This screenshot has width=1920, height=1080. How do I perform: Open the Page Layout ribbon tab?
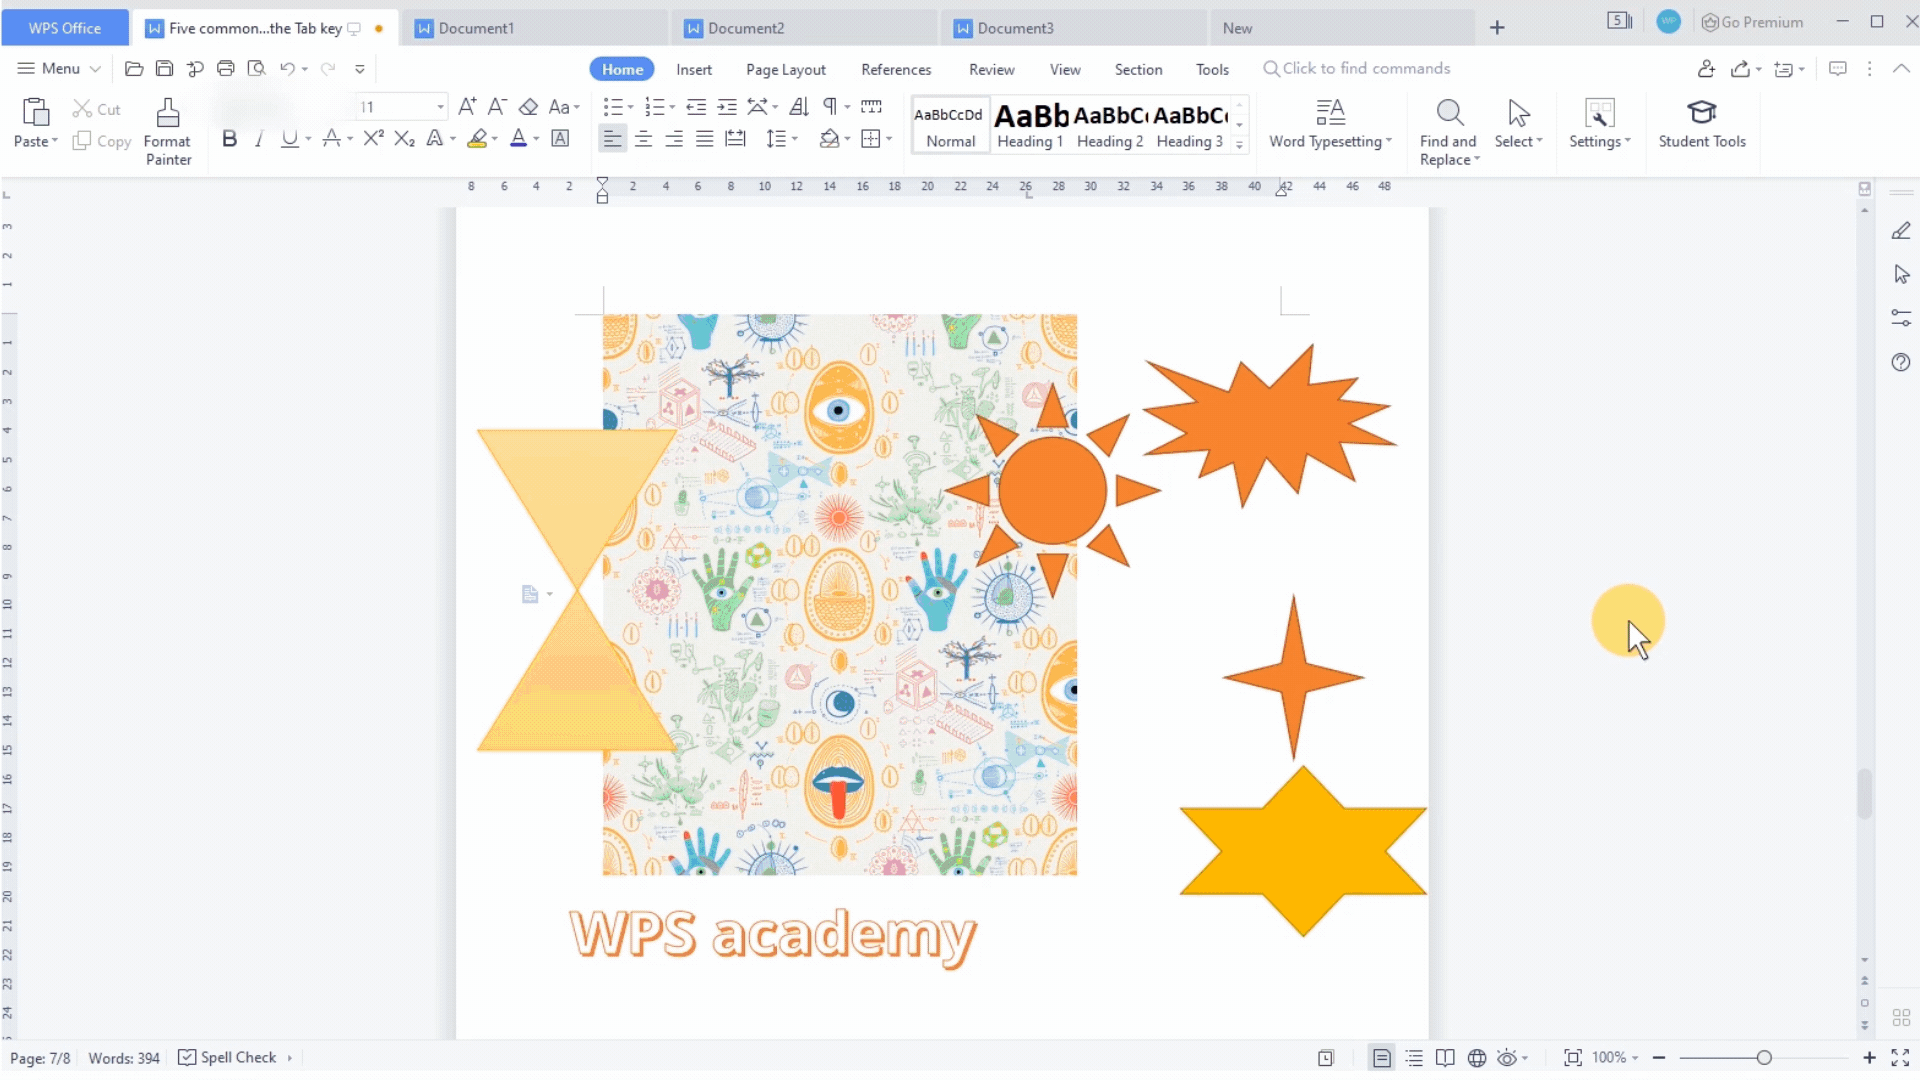point(786,69)
